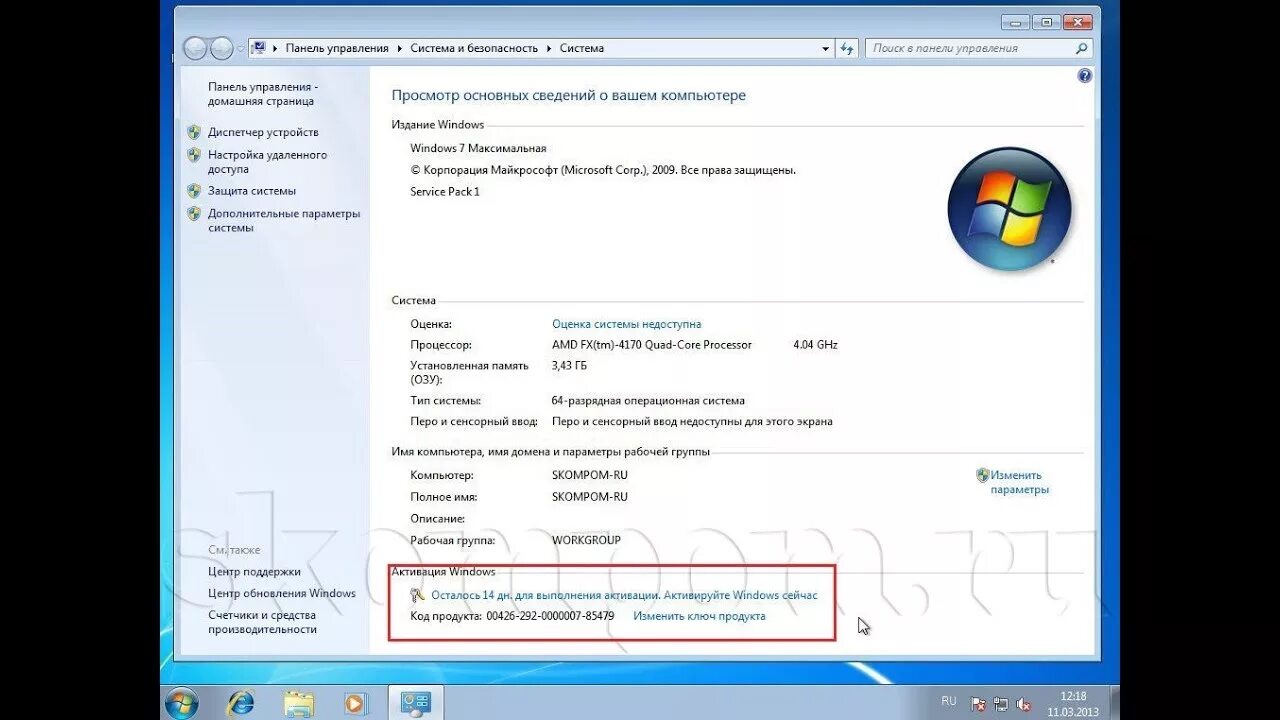Open Диспетчер устройств link
Viewport: 1280px width, 720px height.
click(x=263, y=132)
